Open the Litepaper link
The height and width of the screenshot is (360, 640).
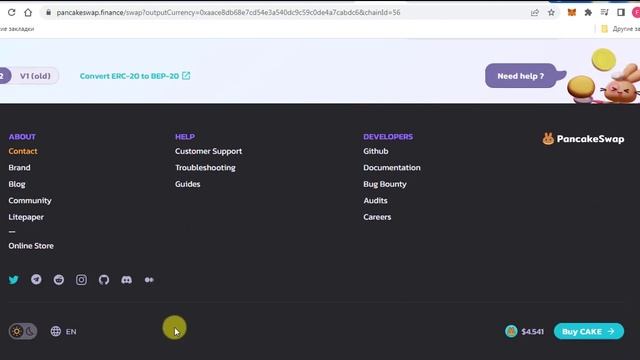[26, 217]
